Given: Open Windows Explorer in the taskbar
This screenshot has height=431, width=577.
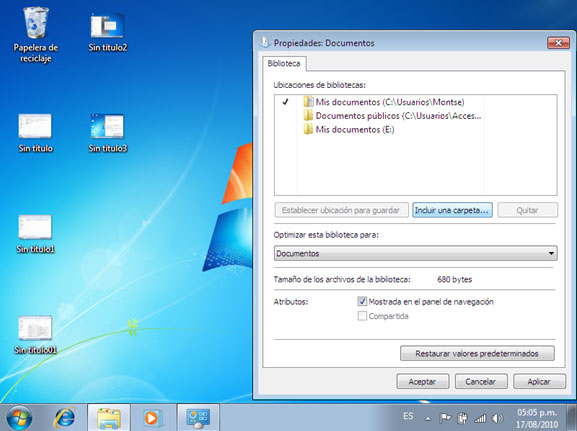Looking at the screenshot, I should pos(109,418).
